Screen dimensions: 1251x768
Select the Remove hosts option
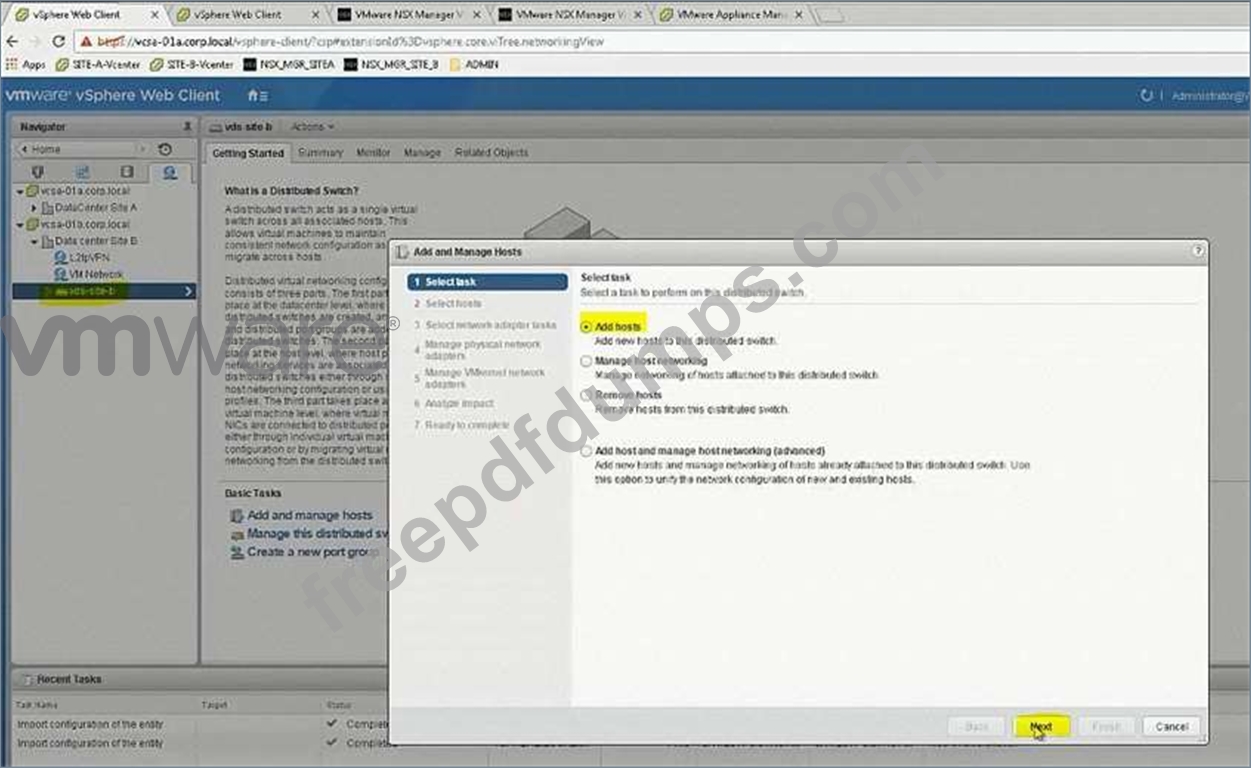(586, 395)
